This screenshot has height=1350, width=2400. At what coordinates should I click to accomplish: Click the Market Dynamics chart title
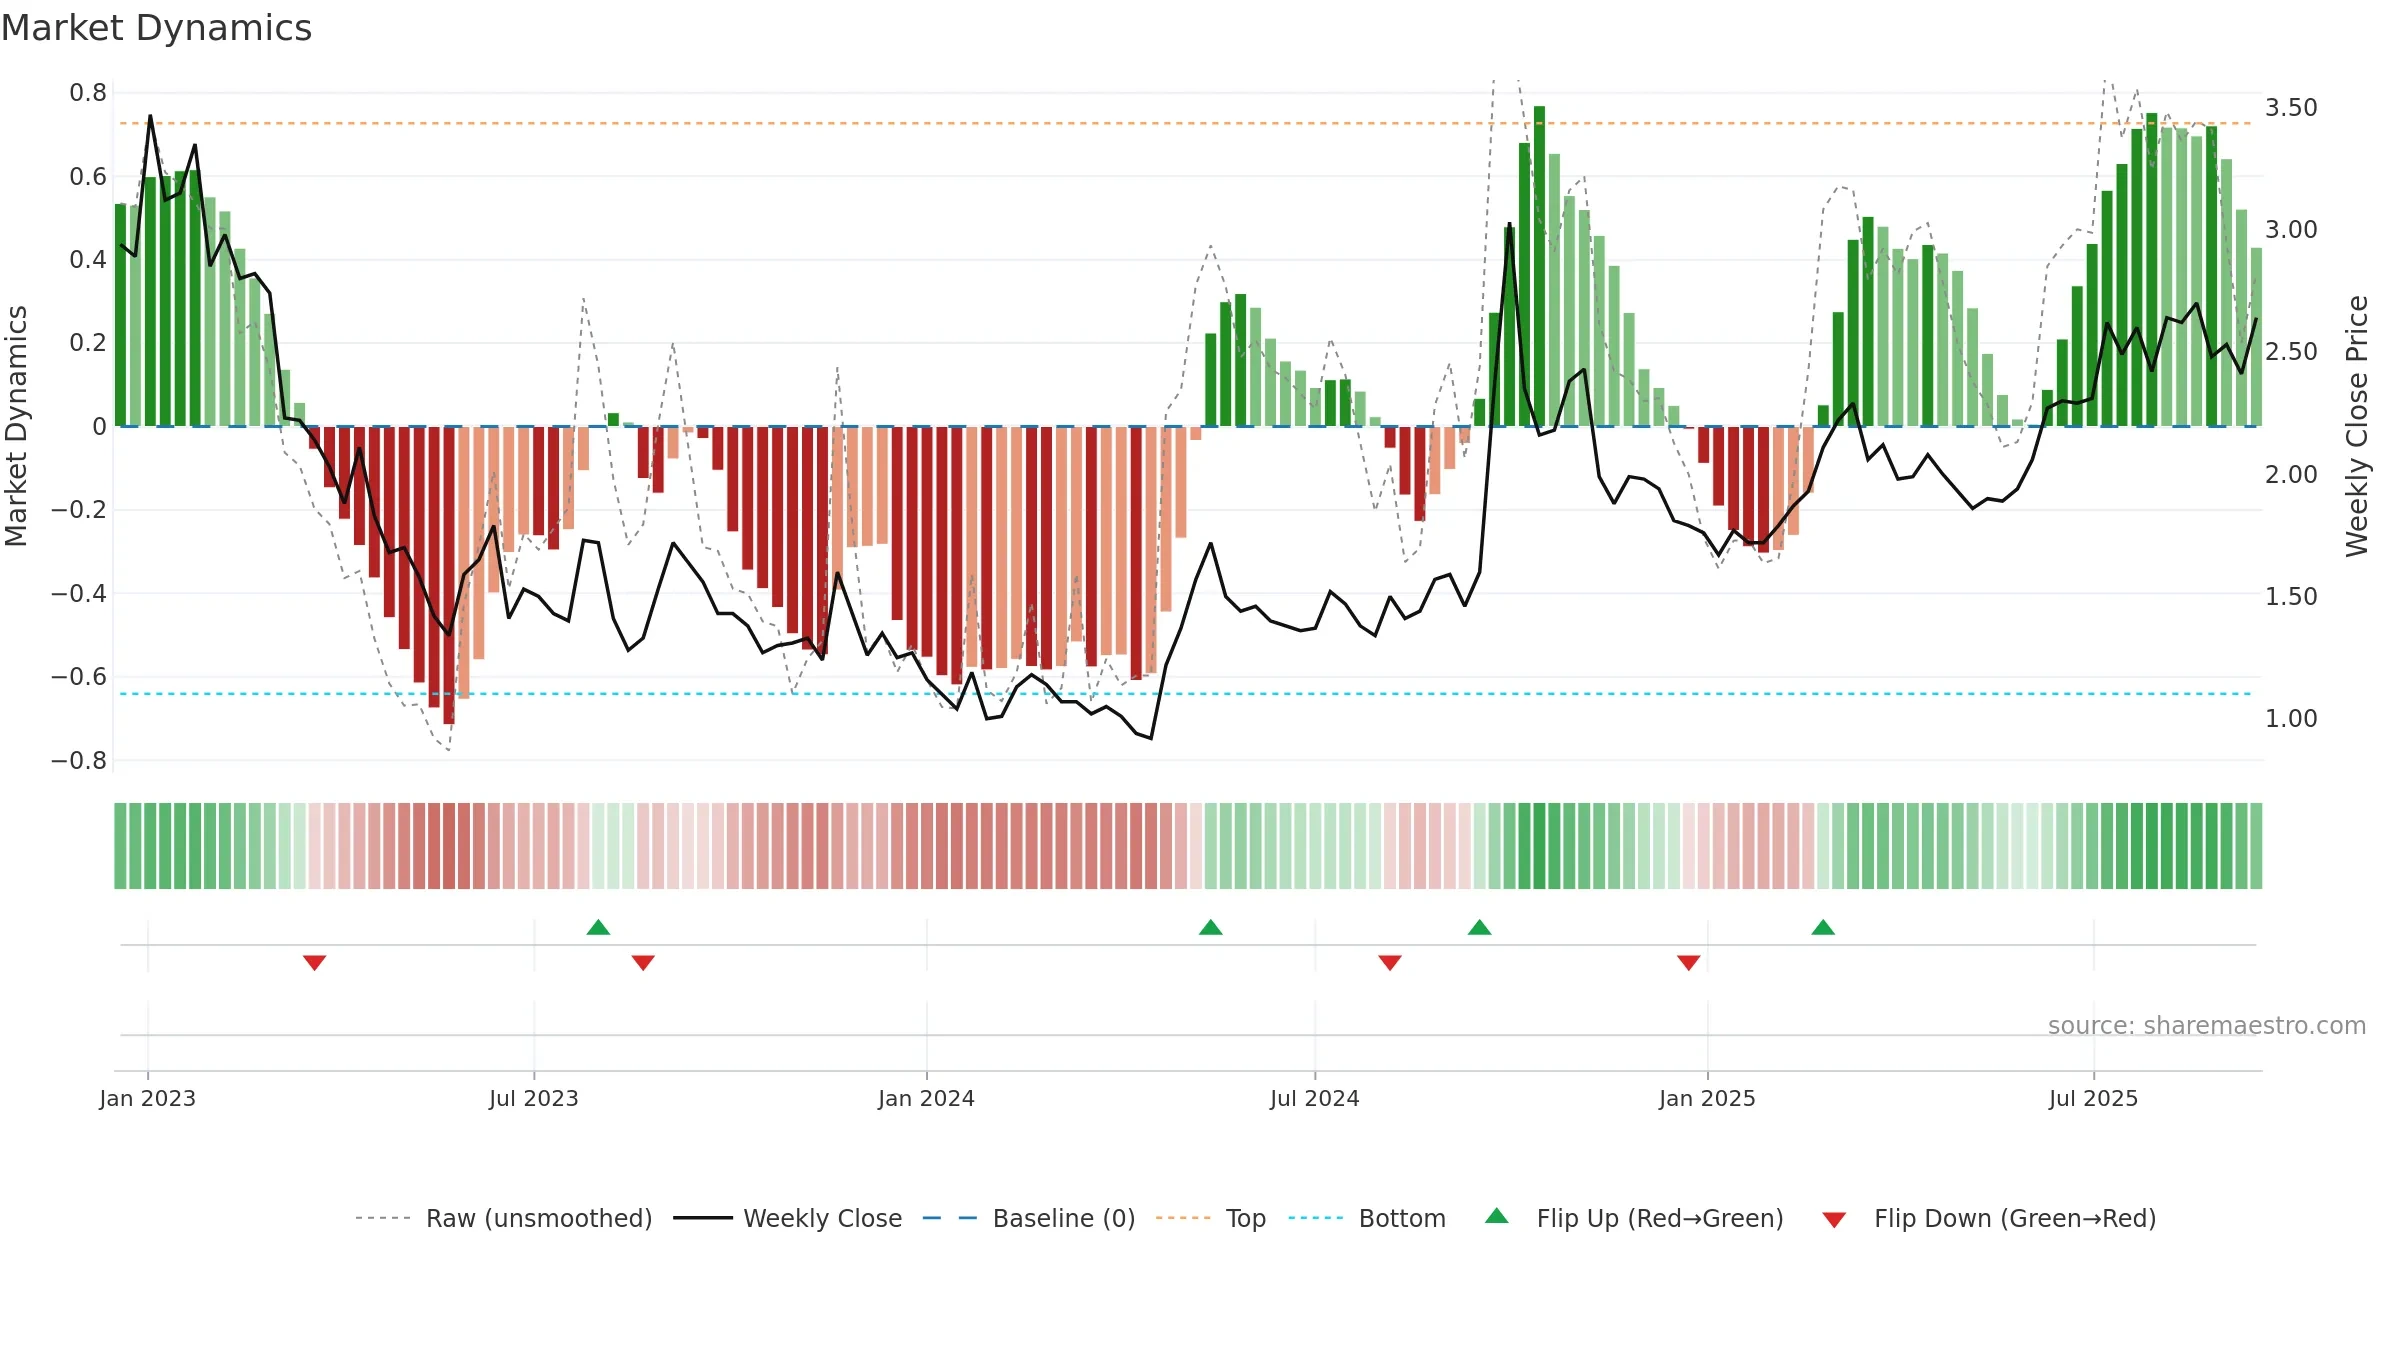pyautogui.click(x=156, y=28)
